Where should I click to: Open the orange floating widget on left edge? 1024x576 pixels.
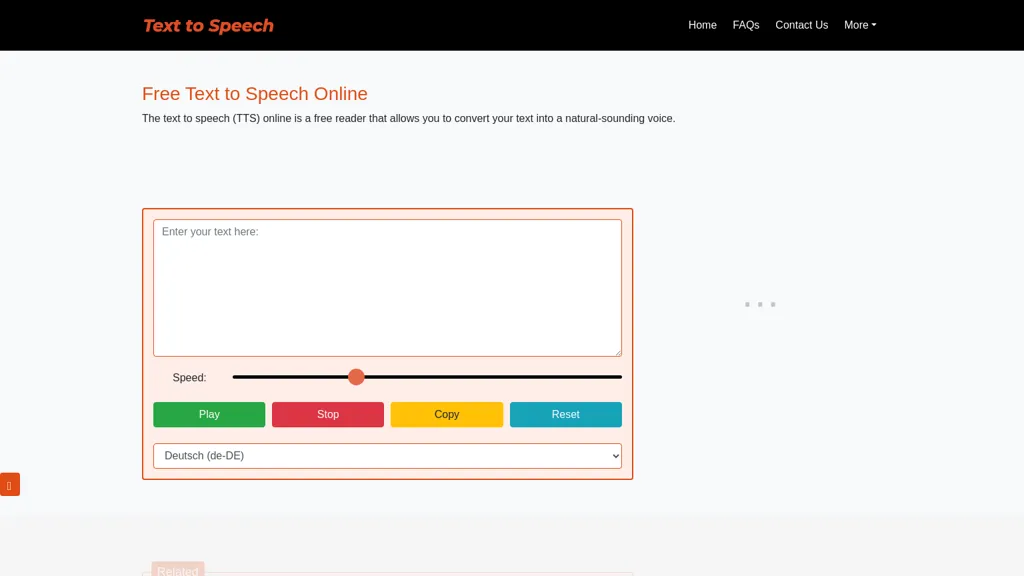[x=10, y=484]
